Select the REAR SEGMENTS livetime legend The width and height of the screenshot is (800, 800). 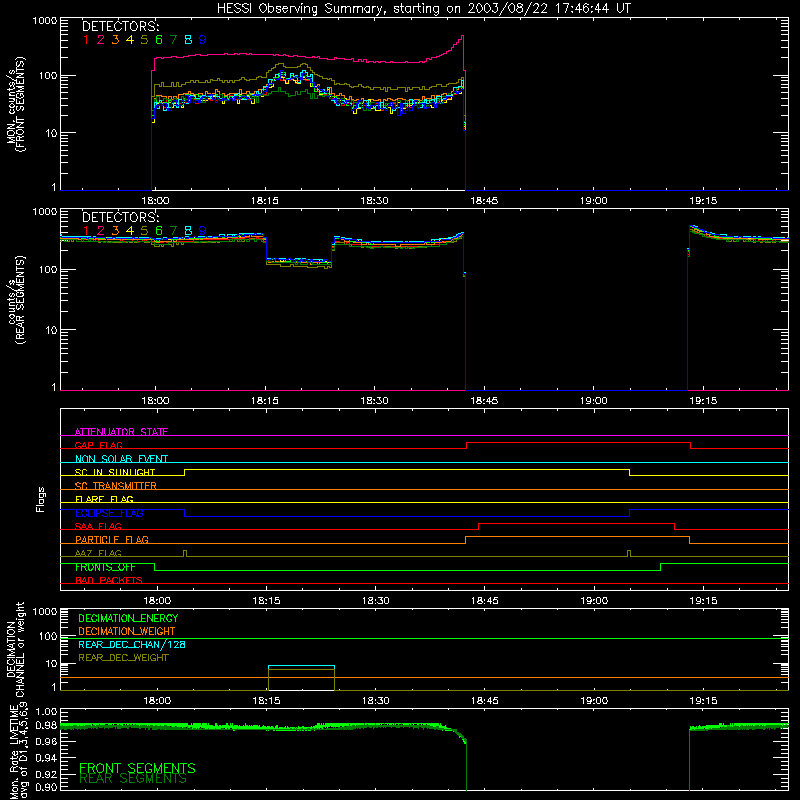(133, 779)
